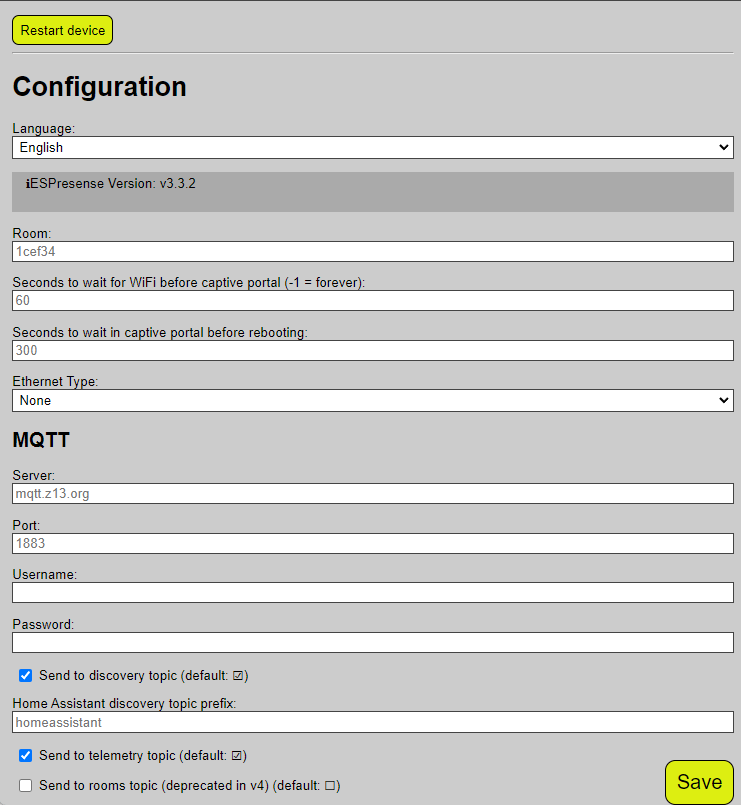741x805 pixels.
Task: Click the MQTT Password field
Action: pos(370,642)
